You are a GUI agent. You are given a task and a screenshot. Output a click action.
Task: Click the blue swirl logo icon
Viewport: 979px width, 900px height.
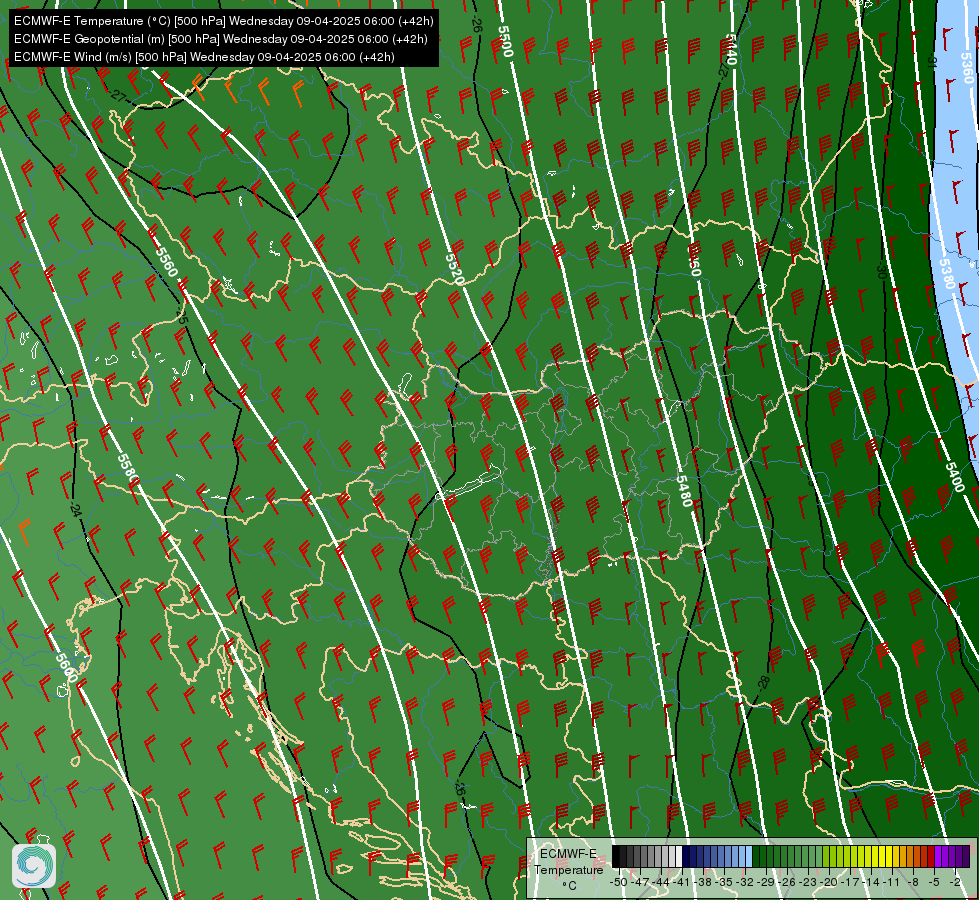(34, 866)
